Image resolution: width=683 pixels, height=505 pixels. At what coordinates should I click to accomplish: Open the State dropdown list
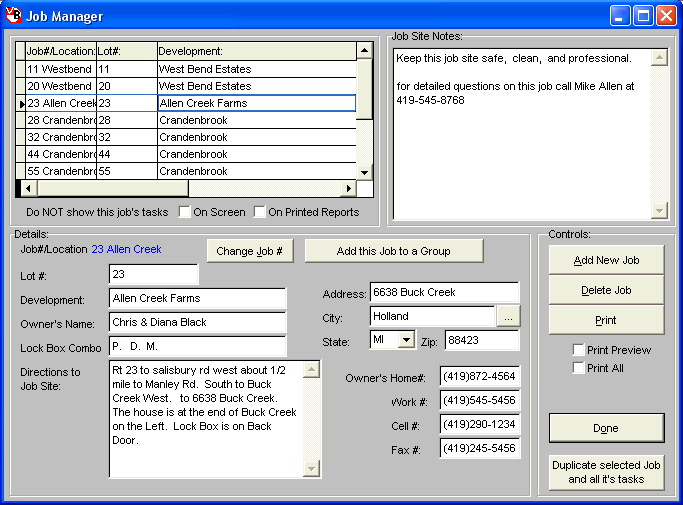pos(405,341)
